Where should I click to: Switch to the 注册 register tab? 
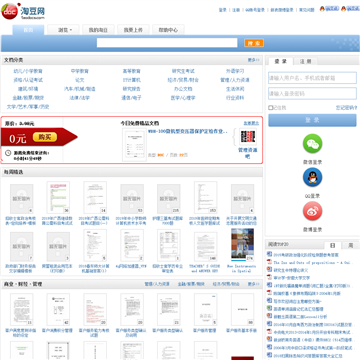coord(305,61)
